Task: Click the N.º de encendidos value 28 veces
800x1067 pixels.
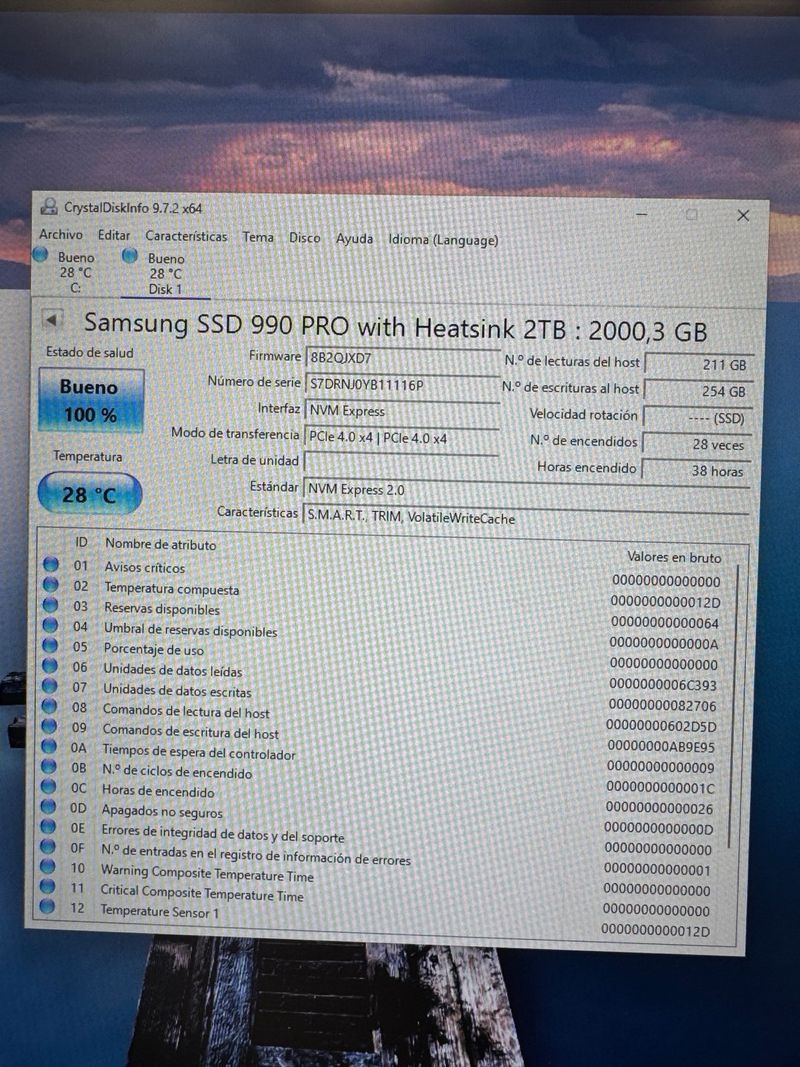Action: [x=697, y=444]
